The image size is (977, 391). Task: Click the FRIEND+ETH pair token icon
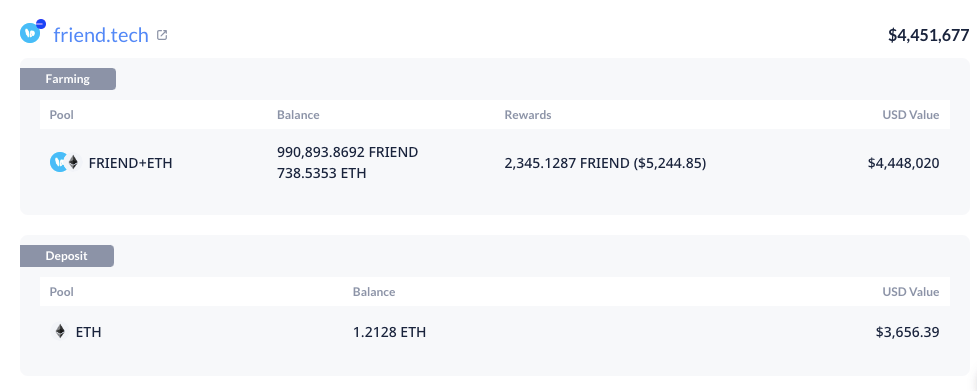point(65,163)
